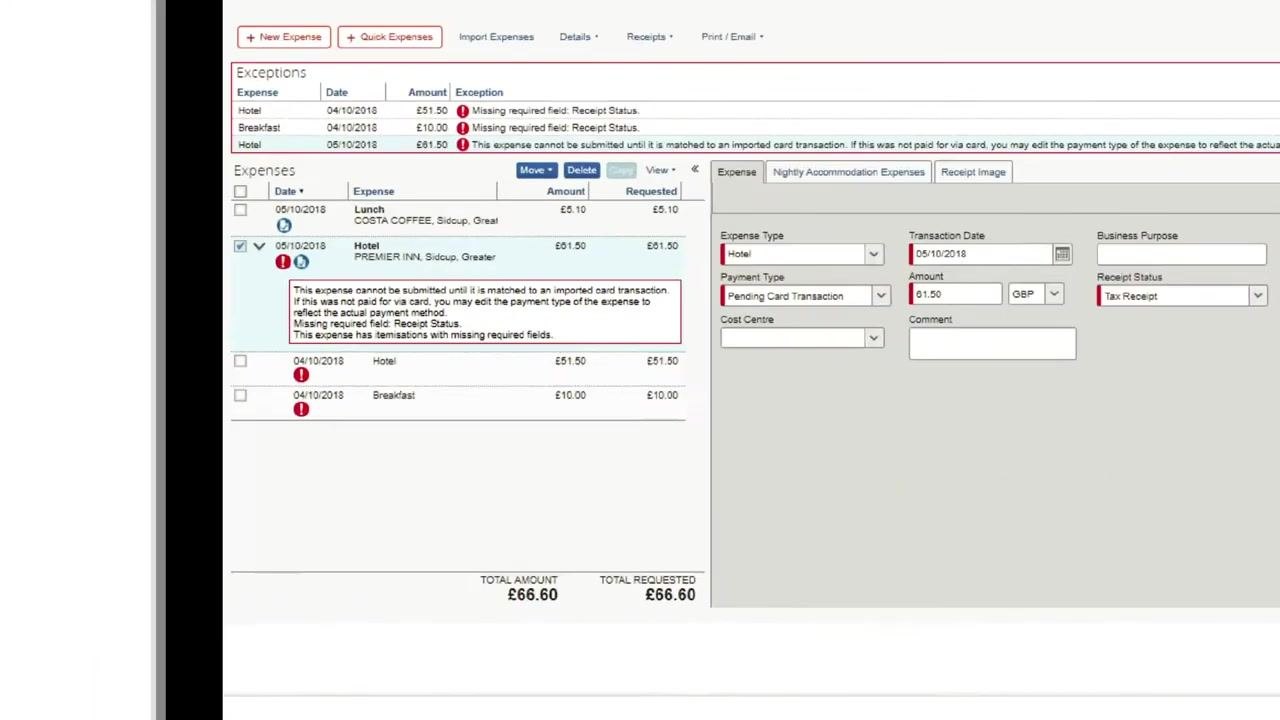Toggle the select-all checkbox in the Expenses header
The height and width of the screenshot is (720, 1280).
(x=240, y=191)
